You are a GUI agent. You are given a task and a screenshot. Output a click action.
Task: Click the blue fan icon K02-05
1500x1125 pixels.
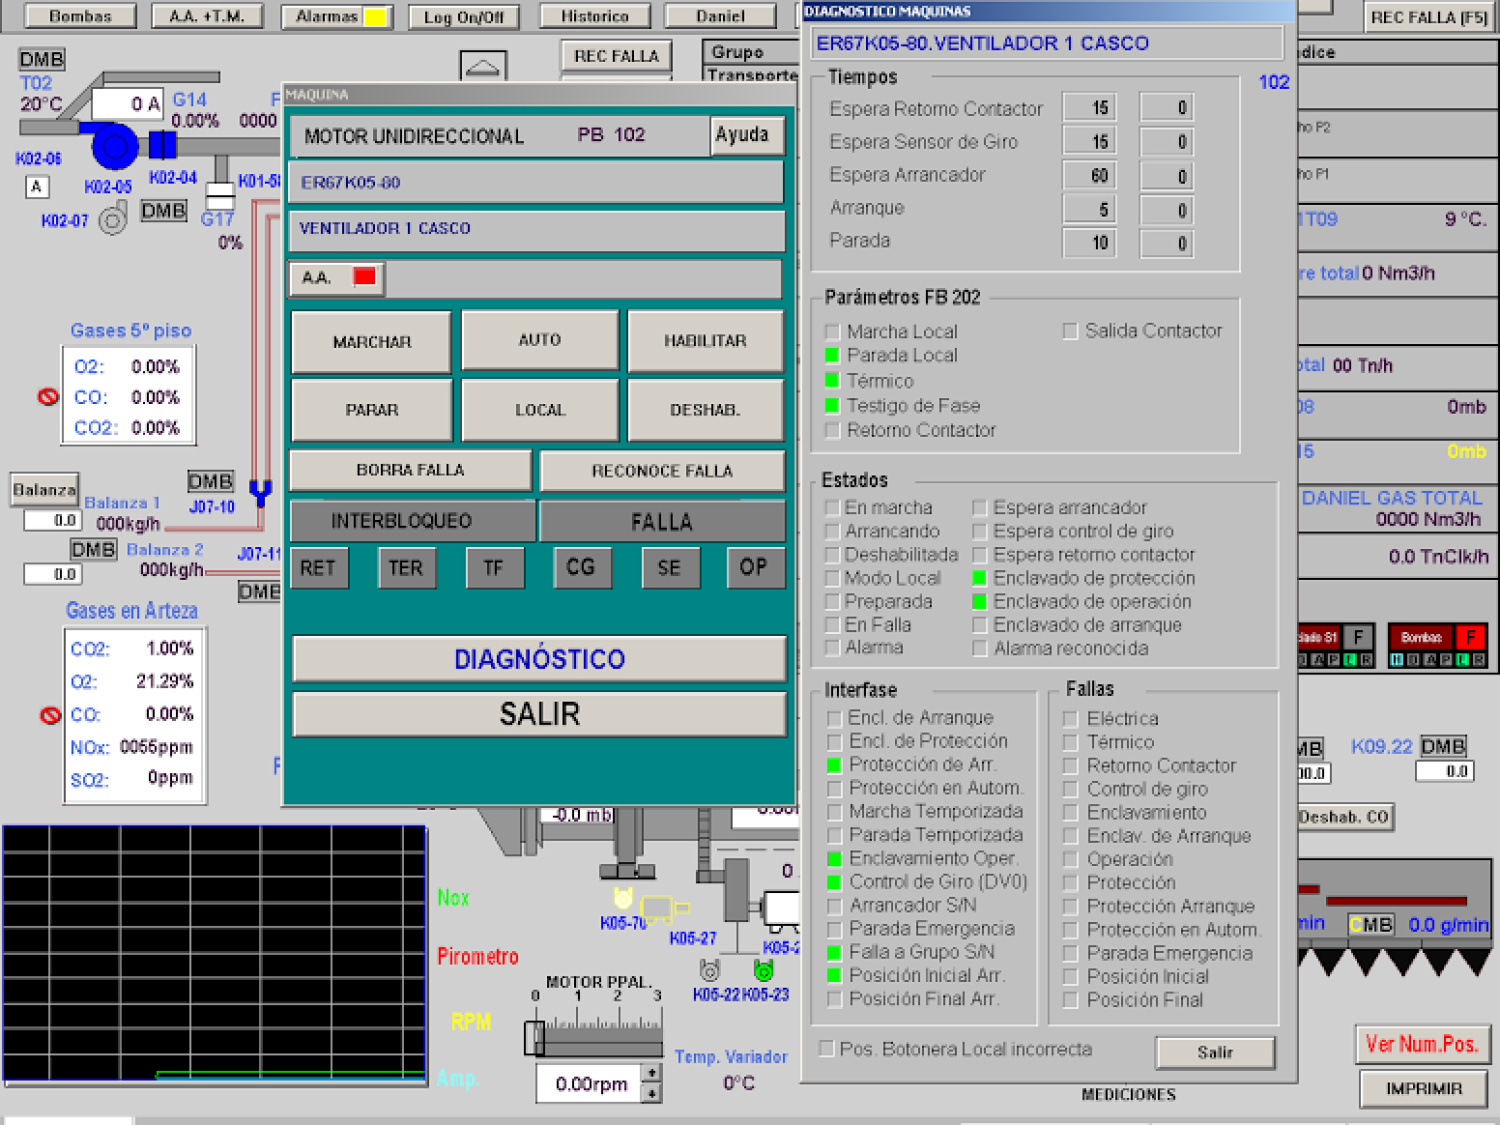tap(114, 147)
